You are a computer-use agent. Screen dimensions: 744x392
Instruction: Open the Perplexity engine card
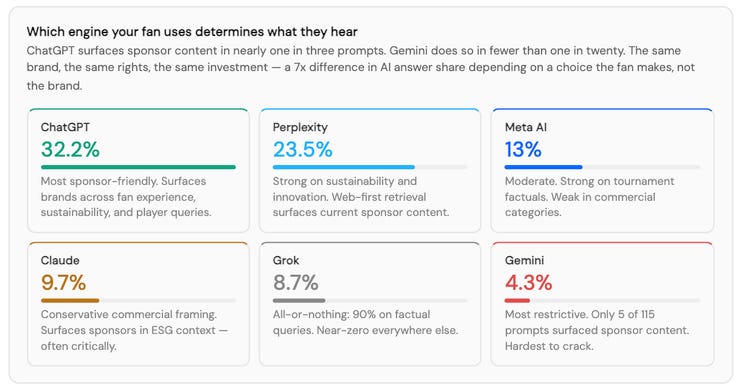tap(370, 170)
